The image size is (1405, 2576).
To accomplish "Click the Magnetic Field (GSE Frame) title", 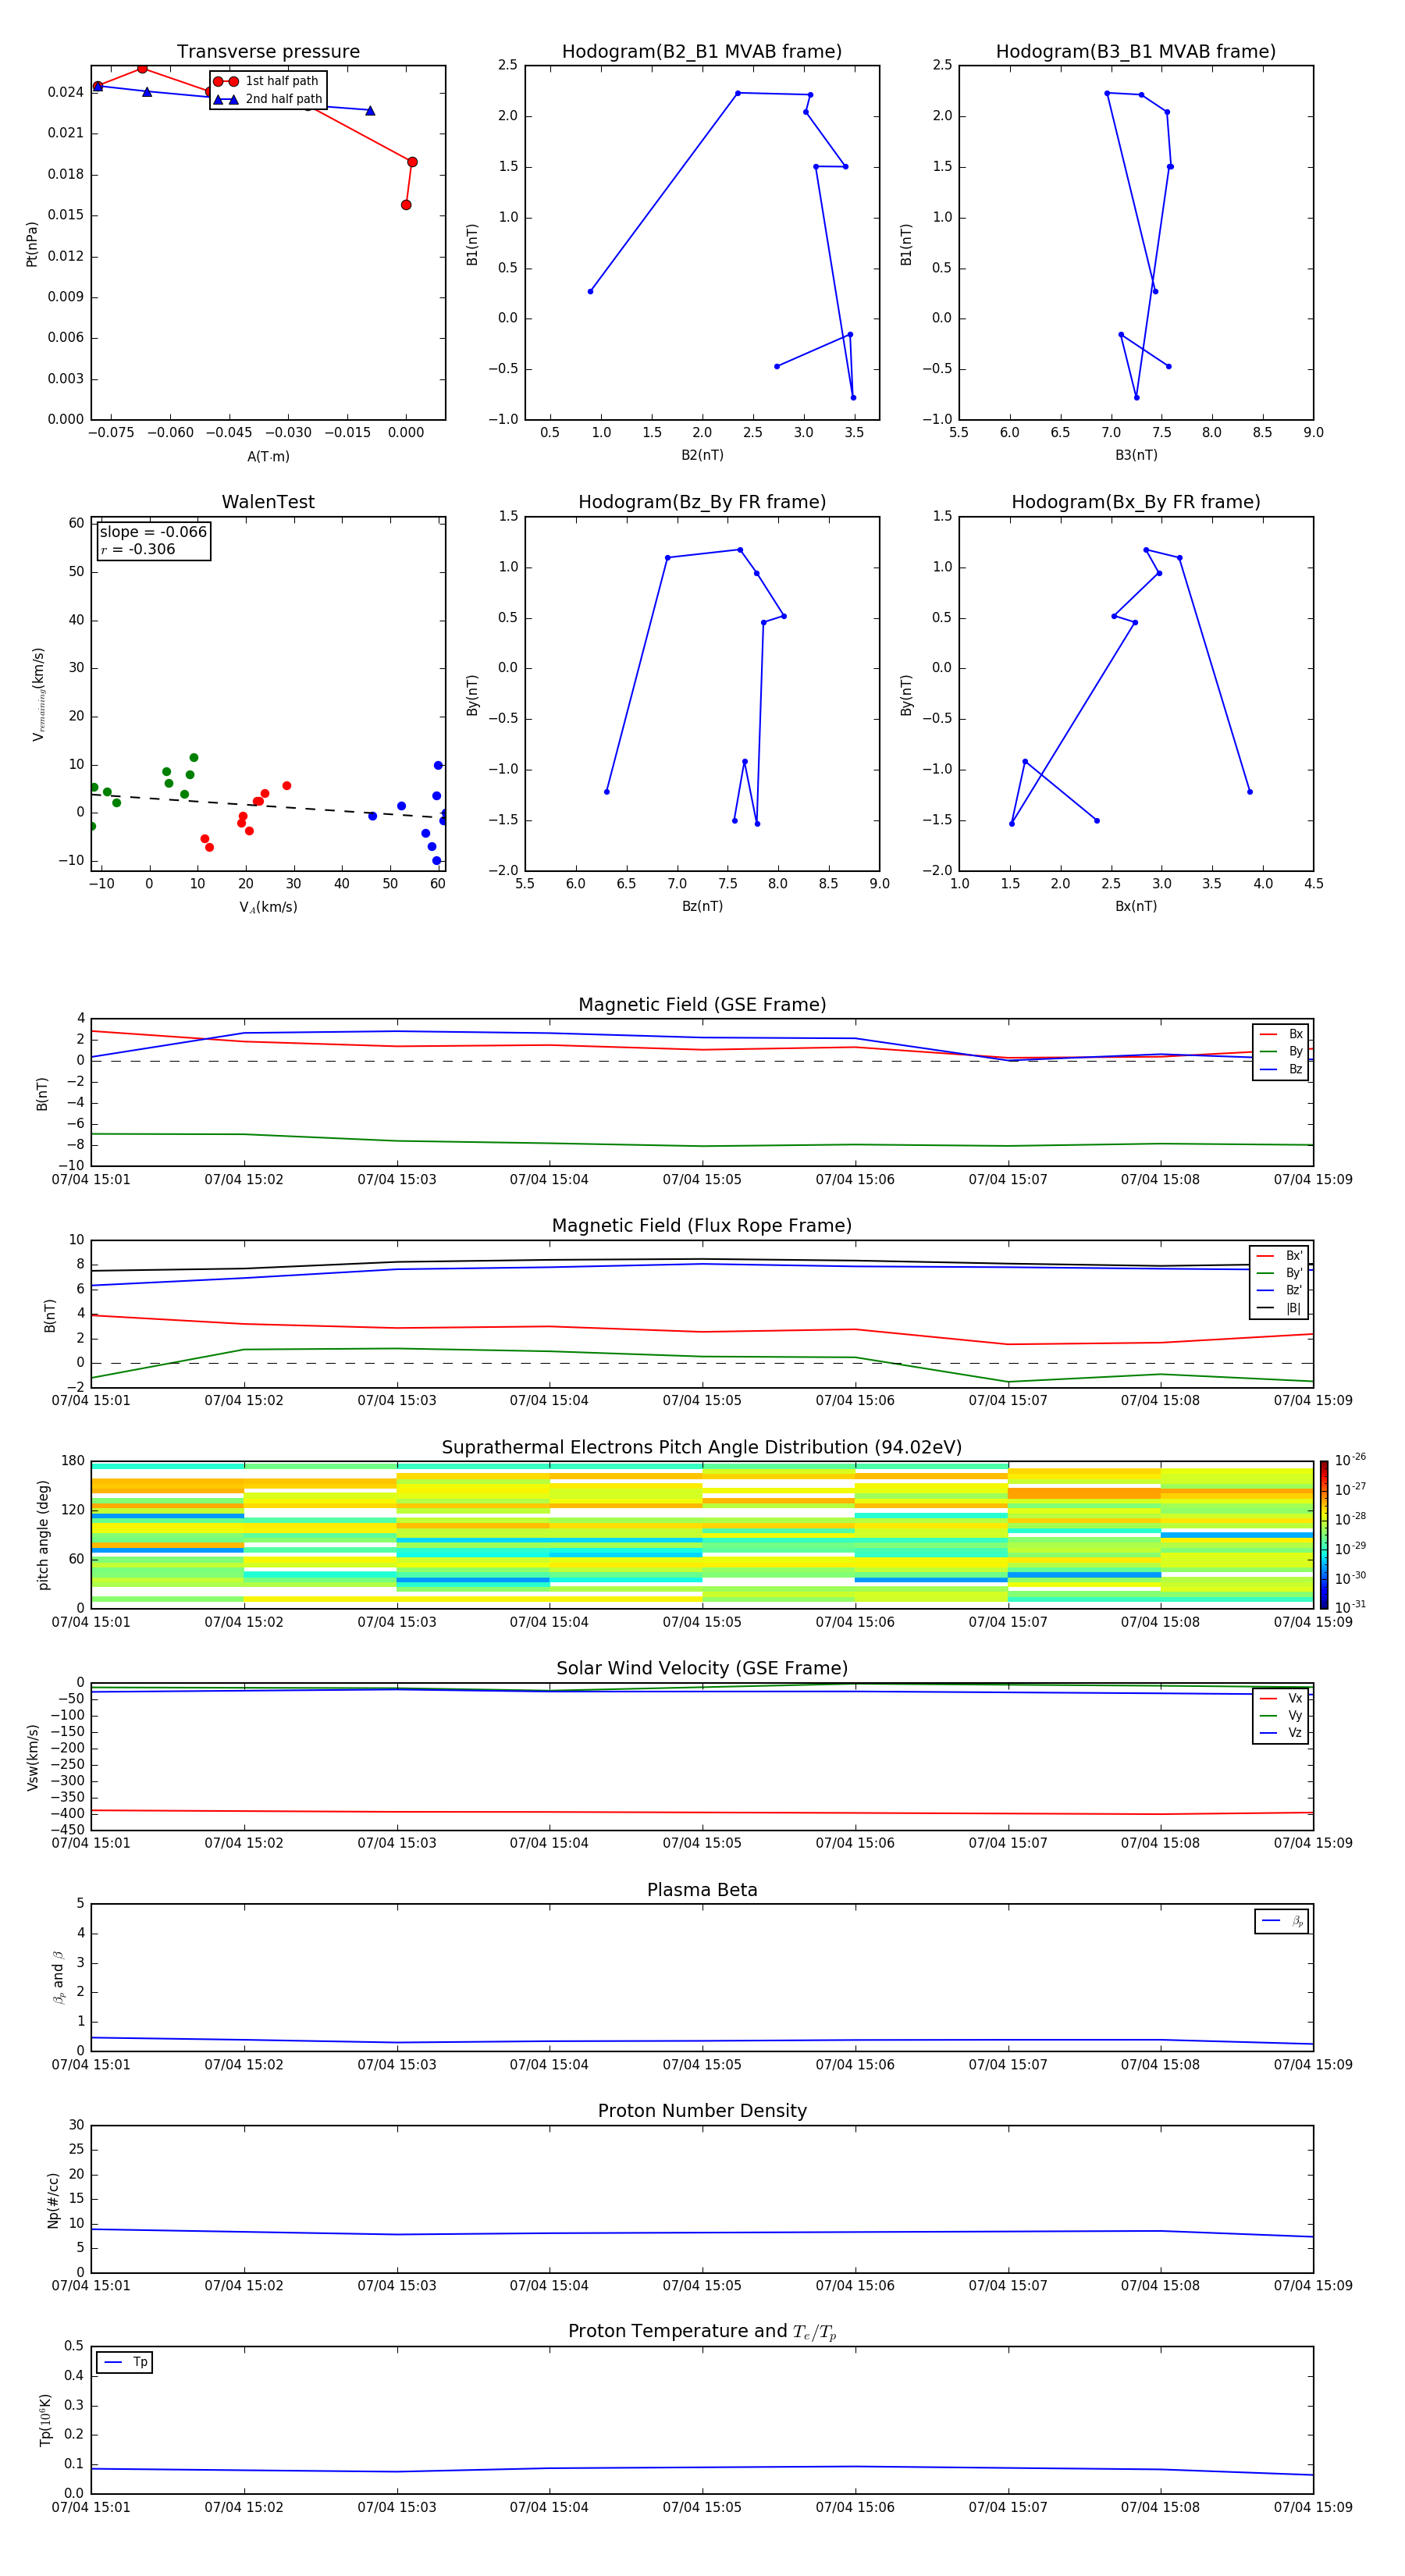I will tap(702, 1005).
